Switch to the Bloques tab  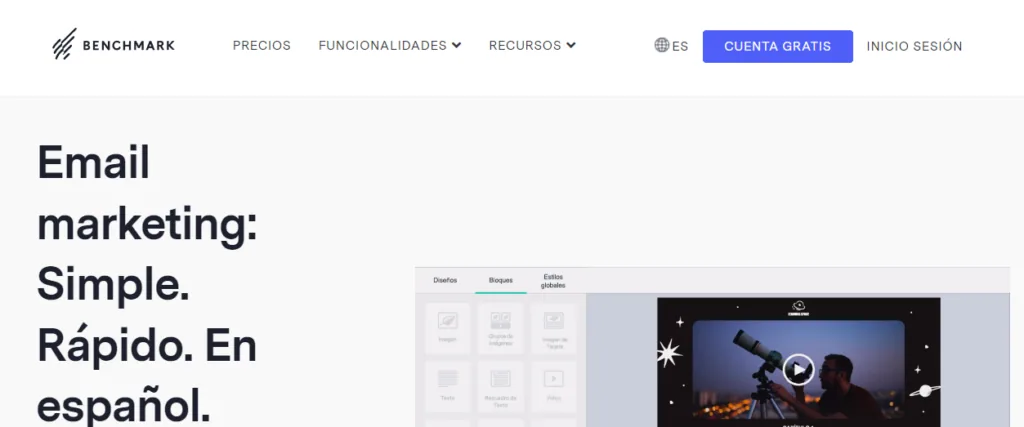pos(501,280)
